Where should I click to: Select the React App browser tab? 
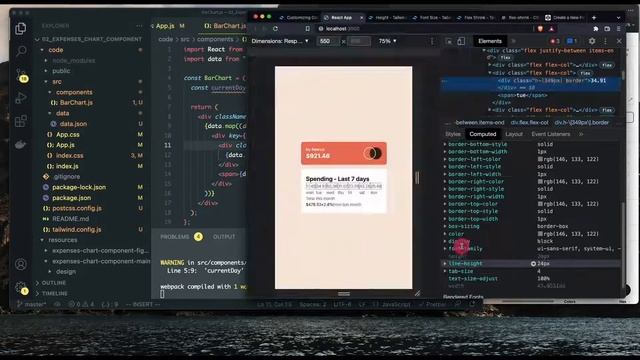coord(342,18)
